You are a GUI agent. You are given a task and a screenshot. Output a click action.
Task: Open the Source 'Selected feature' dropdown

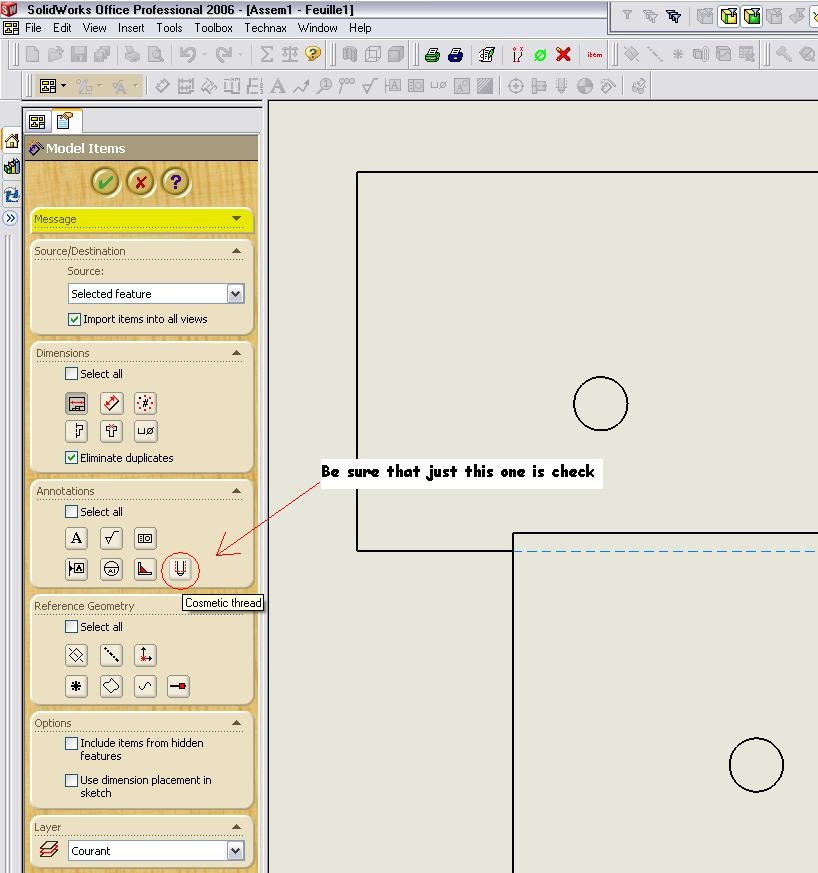(x=236, y=293)
